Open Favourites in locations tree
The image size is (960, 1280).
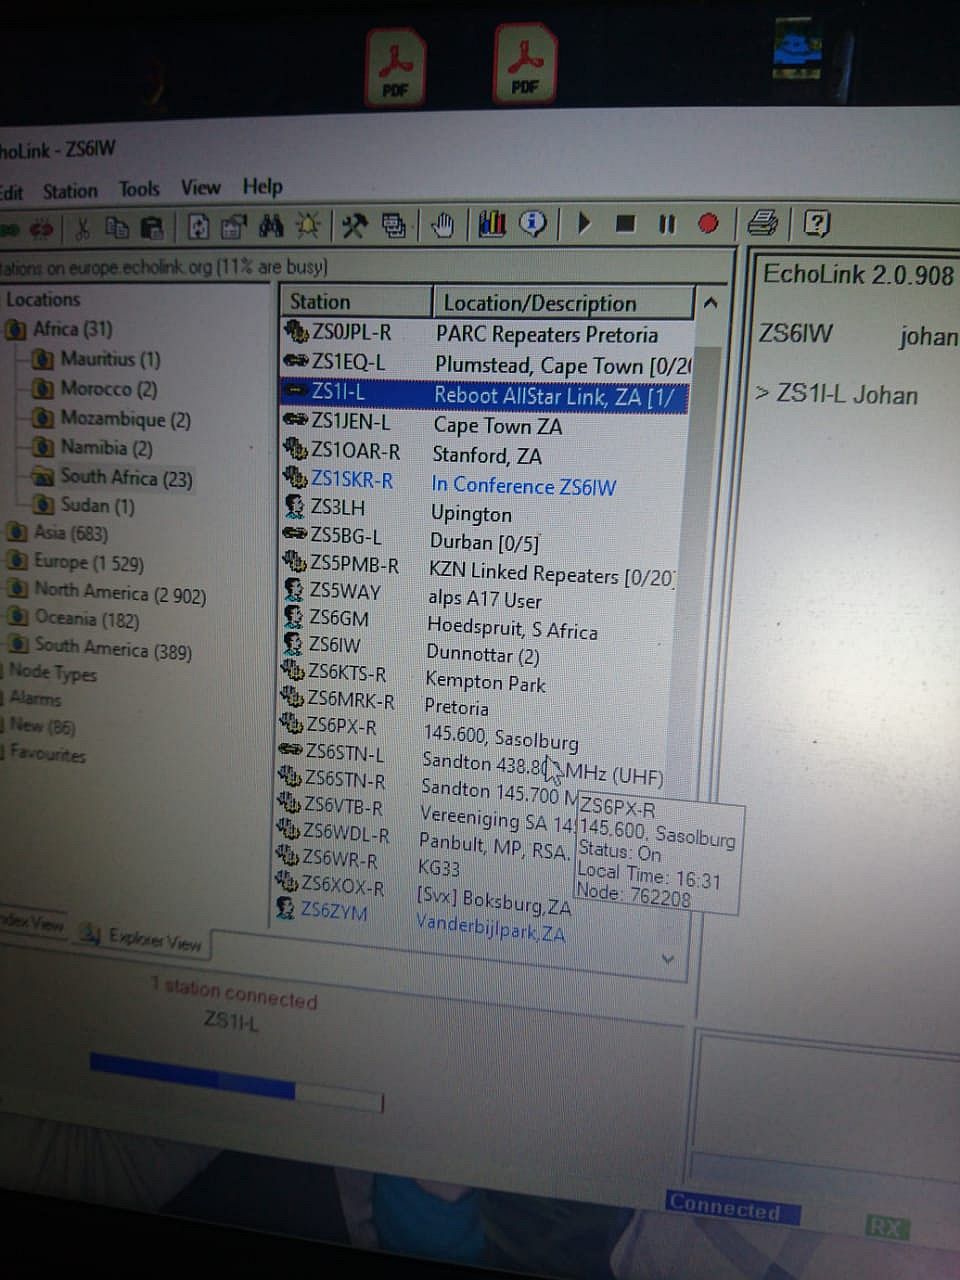(x=47, y=754)
